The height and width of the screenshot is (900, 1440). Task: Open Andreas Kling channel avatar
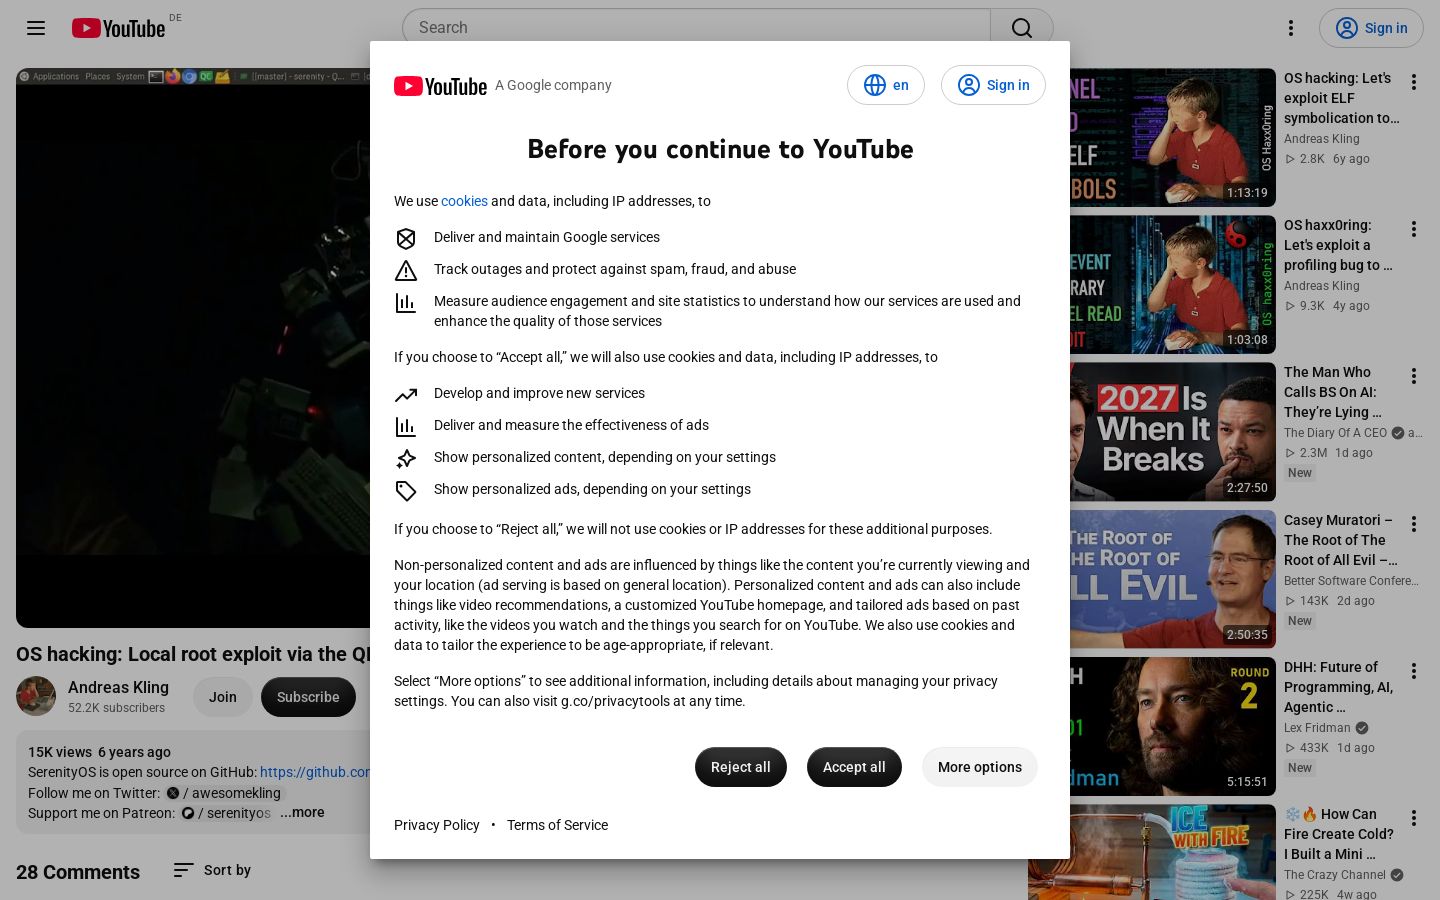(36, 696)
